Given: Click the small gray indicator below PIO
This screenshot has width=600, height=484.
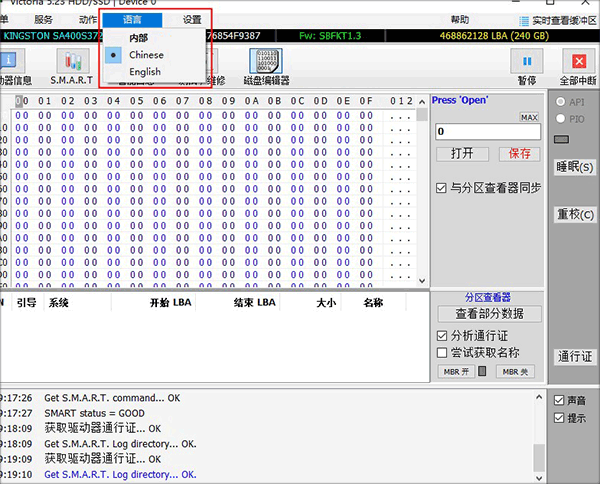Looking at the screenshot, I should tap(561, 139).
